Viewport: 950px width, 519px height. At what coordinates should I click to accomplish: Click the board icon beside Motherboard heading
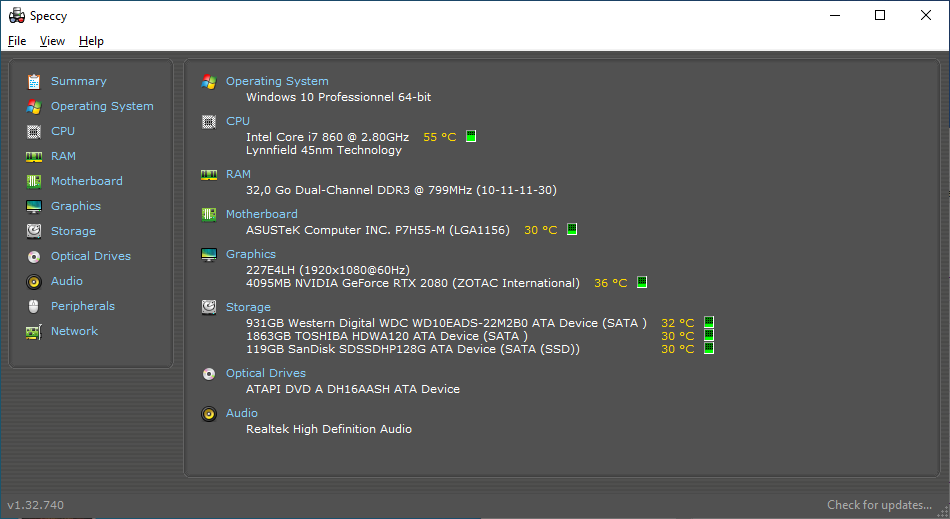[209, 214]
